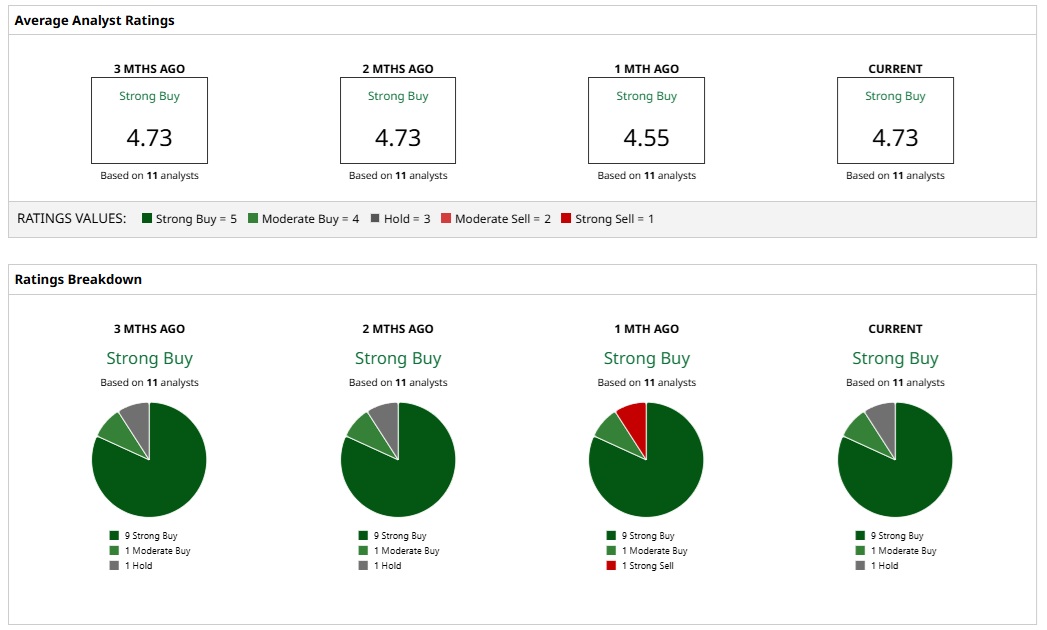Click the 1 Moderate Buy legend icon under 2 MTHS AGO pie
The width and height of the screenshot is (1047, 630).
363,551
